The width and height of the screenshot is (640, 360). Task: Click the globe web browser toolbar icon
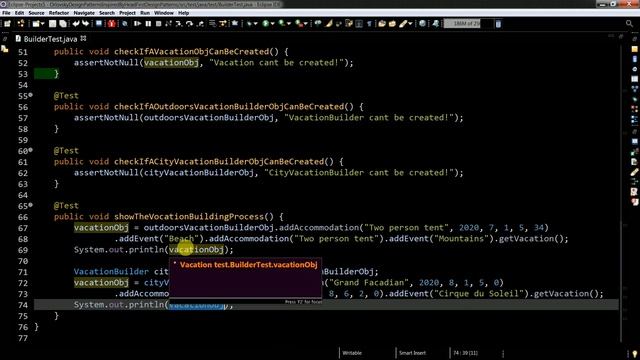pos(422,24)
